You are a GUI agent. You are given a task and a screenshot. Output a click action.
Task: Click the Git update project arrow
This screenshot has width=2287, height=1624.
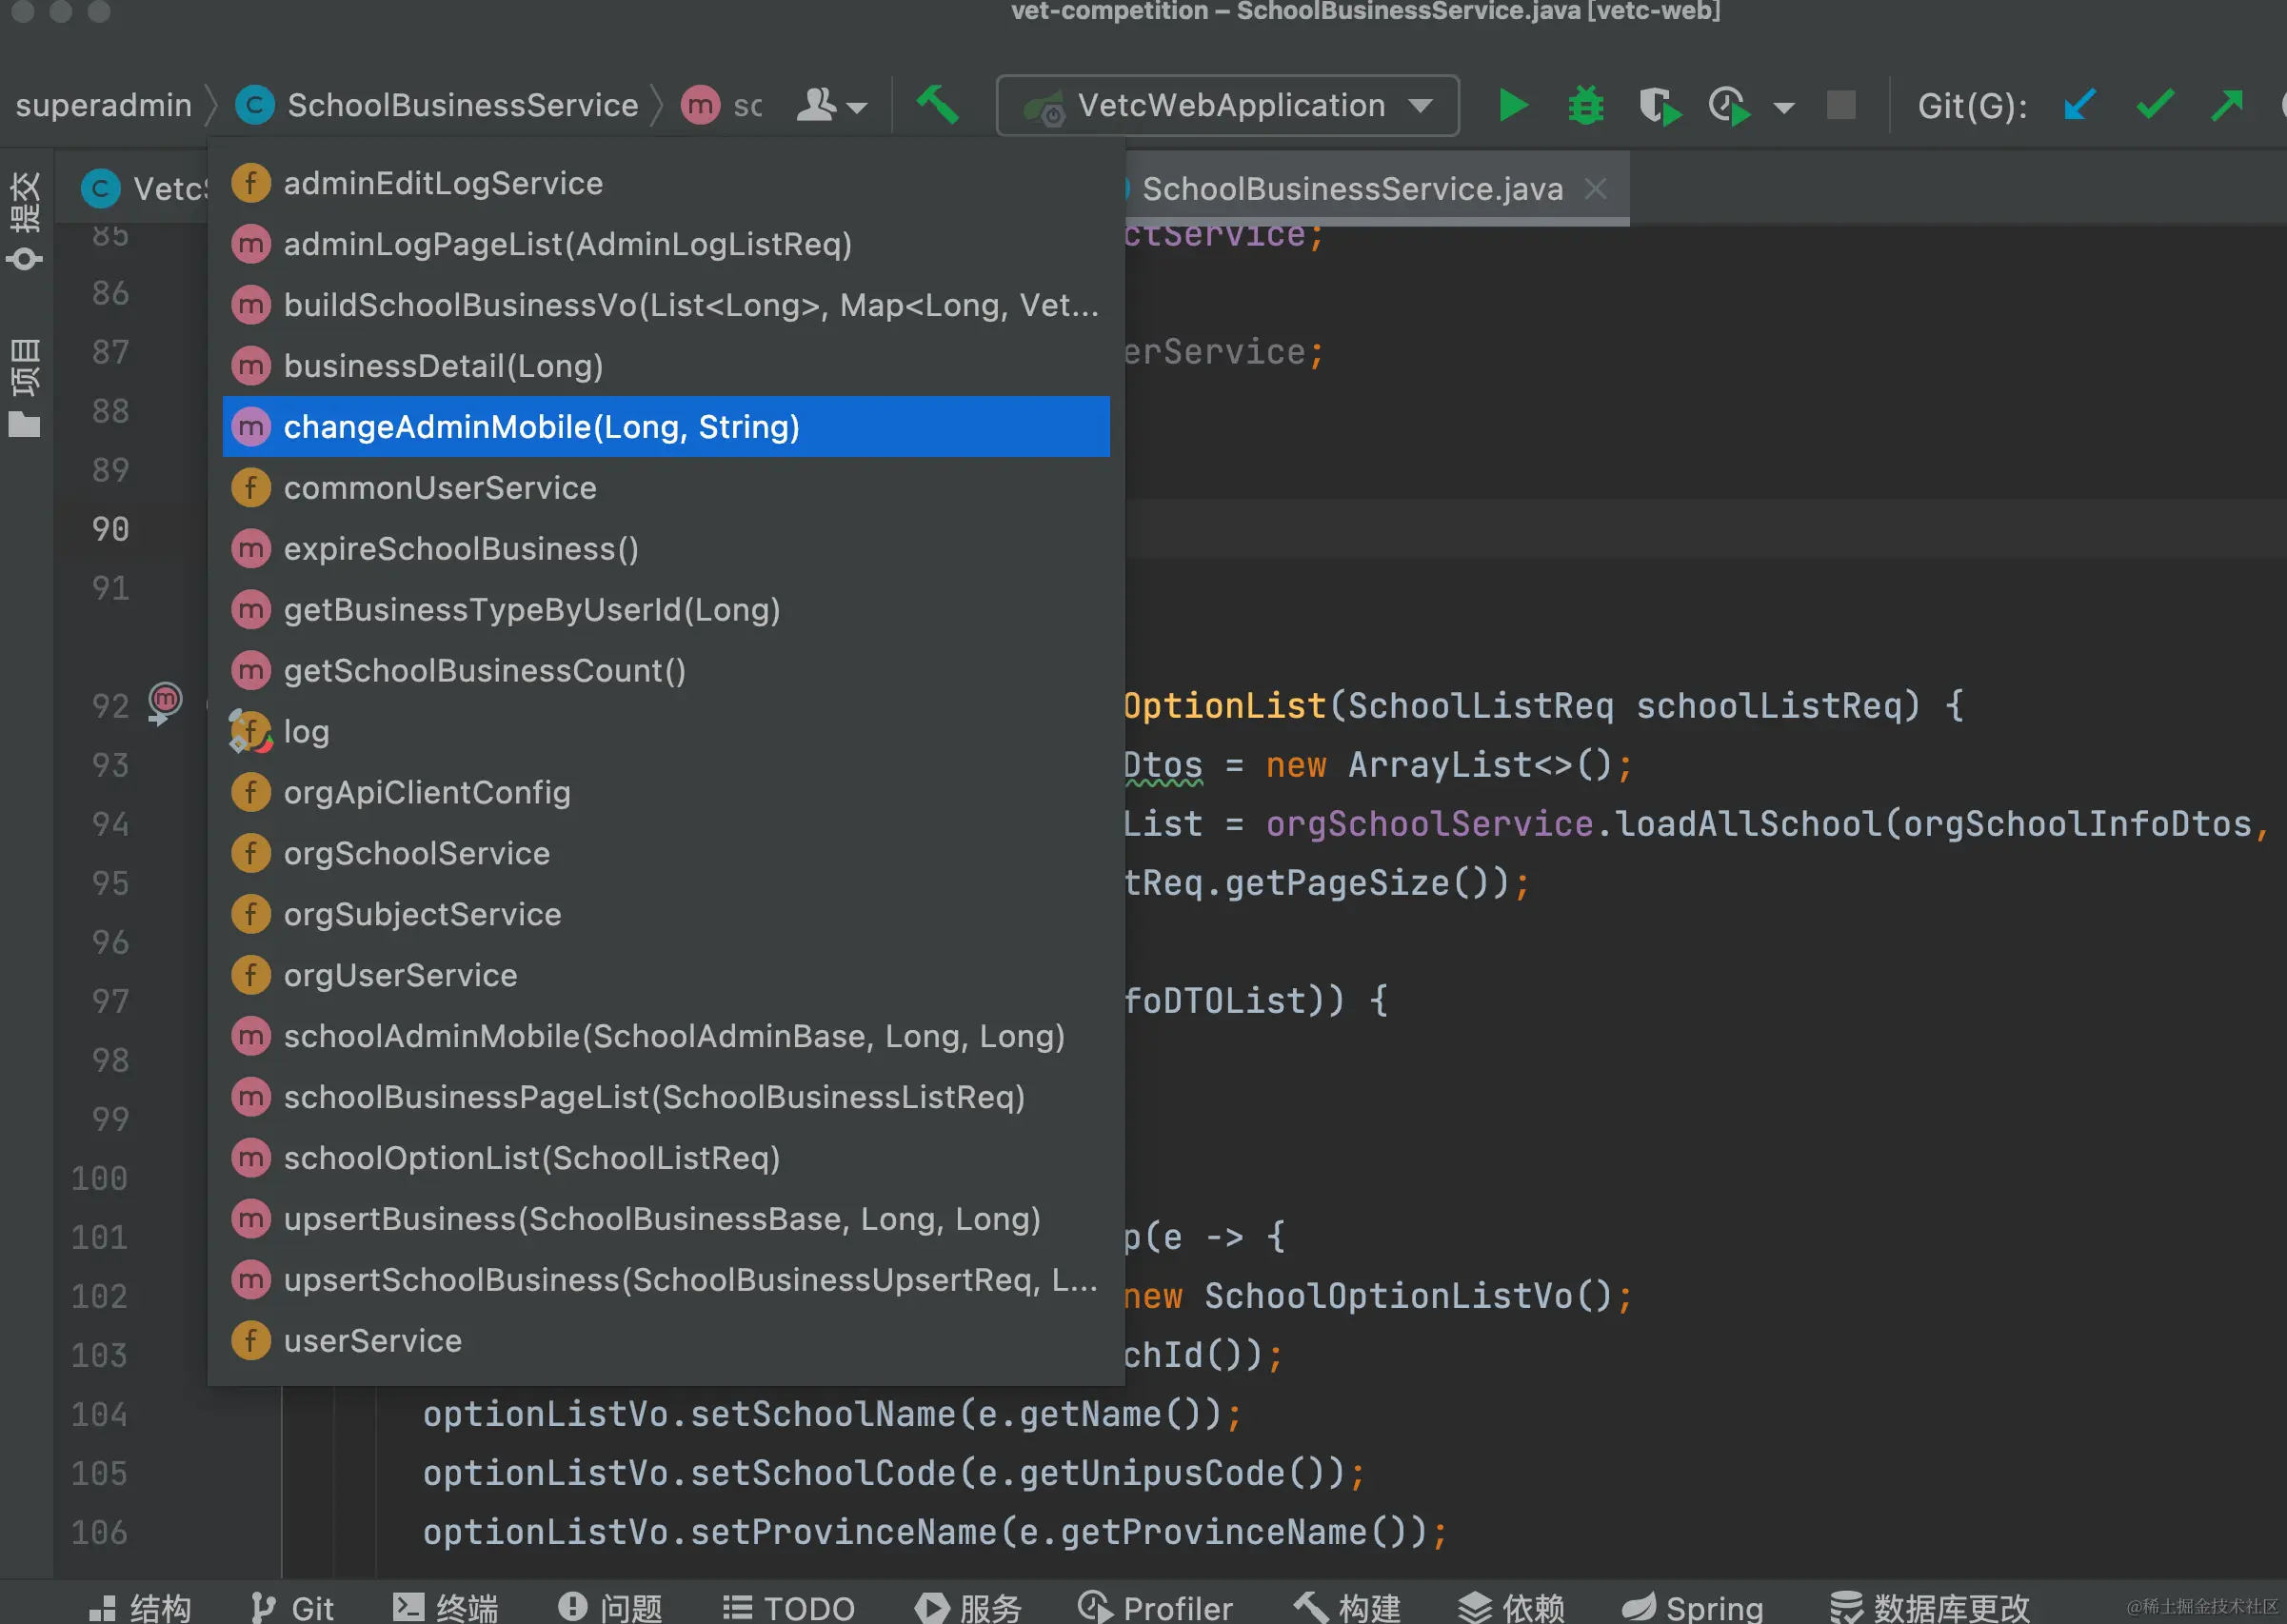[x=2080, y=105]
